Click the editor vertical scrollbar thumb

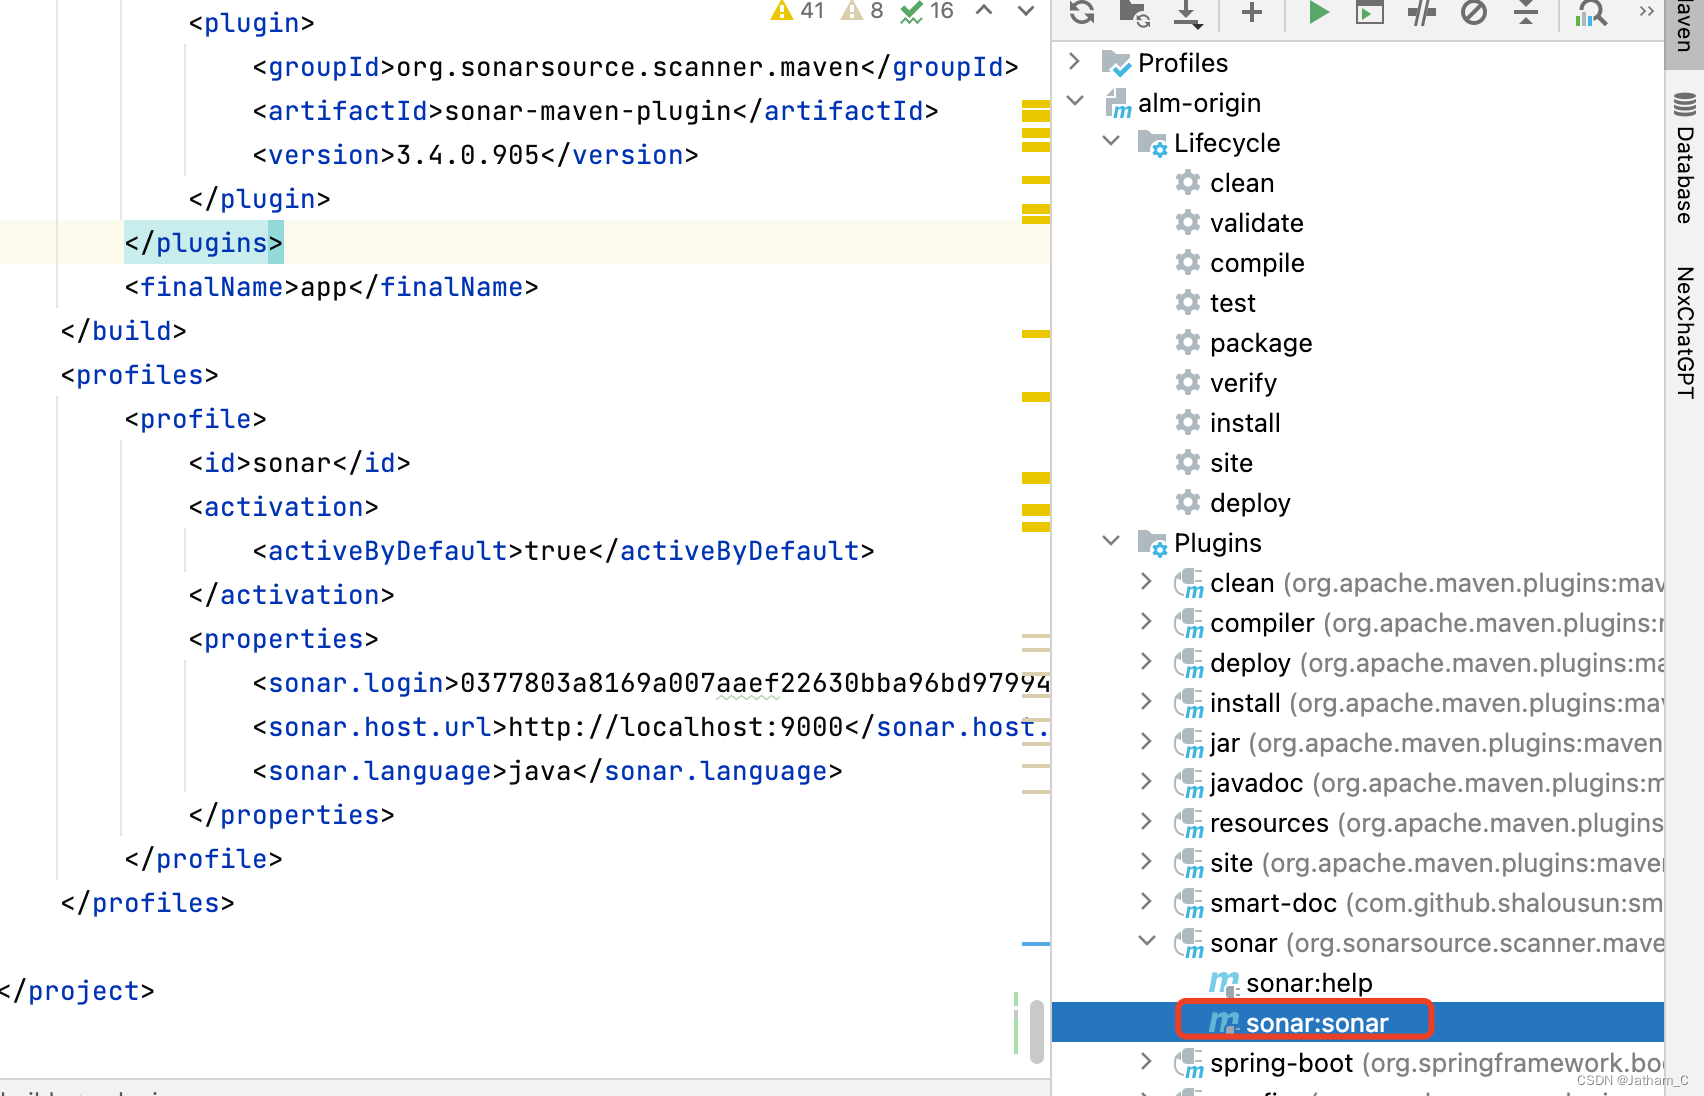(x=1037, y=1030)
